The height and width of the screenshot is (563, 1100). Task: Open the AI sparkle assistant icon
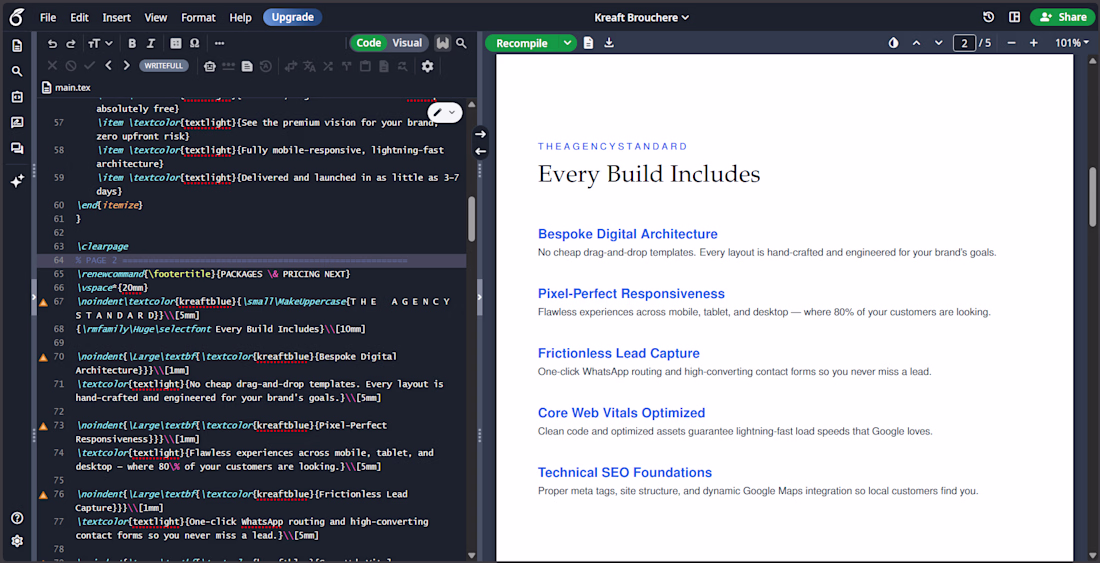(18, 181)
